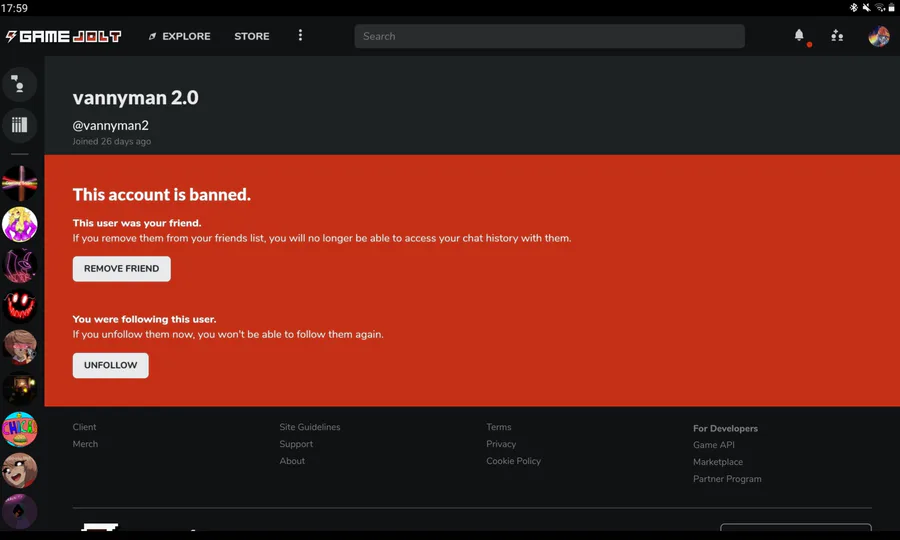The height and width of the screenshot is (540, 900).
Task: Visit the Game API link
Action: [714, 445]
